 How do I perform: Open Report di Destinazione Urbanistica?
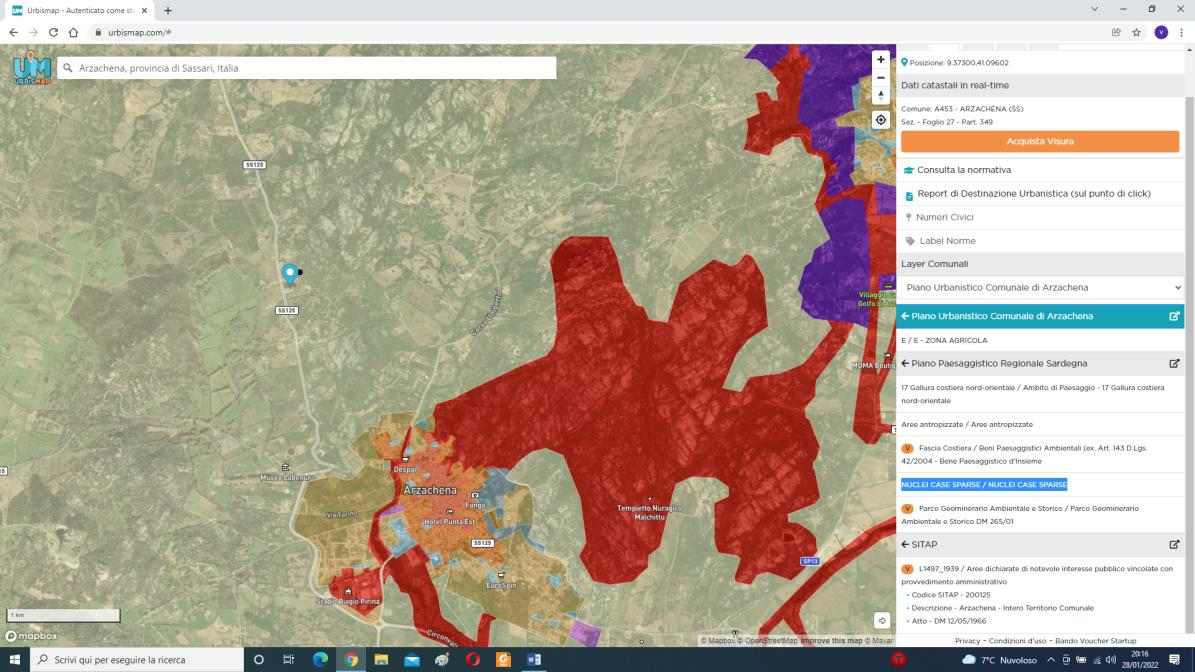pyautogui.click(x=1033, y=194)
